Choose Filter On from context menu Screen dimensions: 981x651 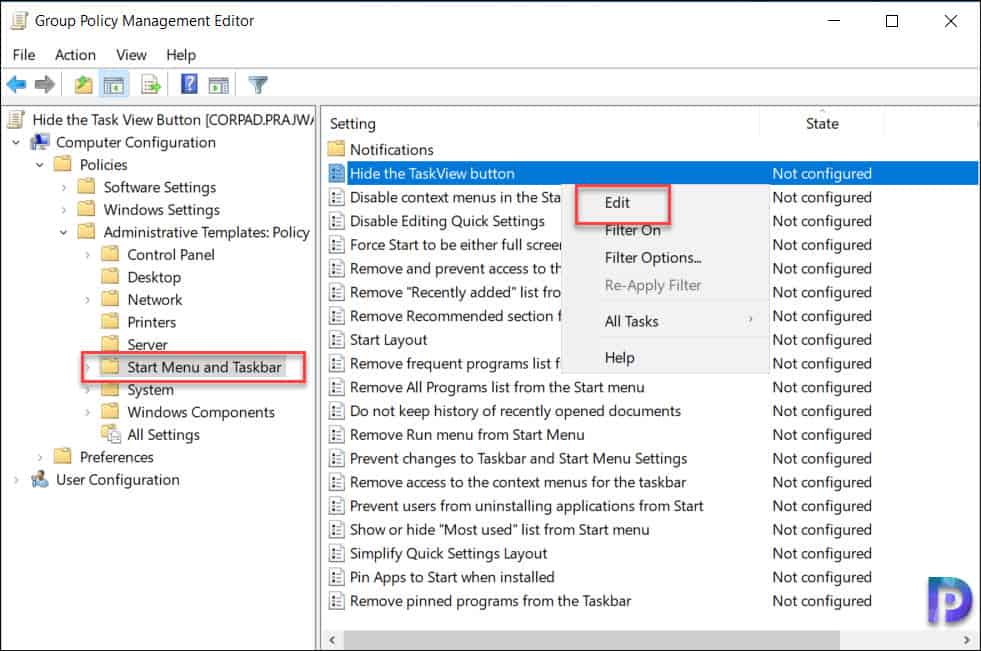[x=633, y=231]
